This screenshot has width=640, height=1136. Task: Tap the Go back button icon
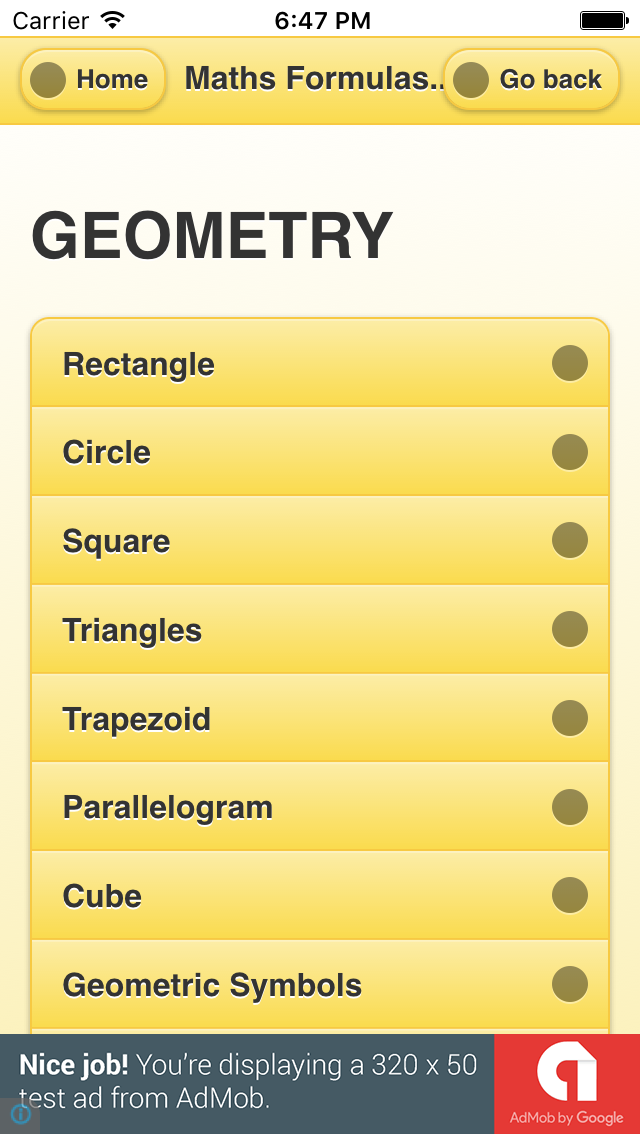[471, 80]
